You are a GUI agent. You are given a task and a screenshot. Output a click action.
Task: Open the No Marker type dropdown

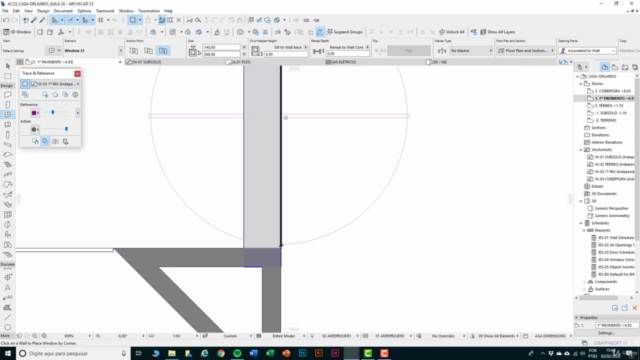[471, 51]
